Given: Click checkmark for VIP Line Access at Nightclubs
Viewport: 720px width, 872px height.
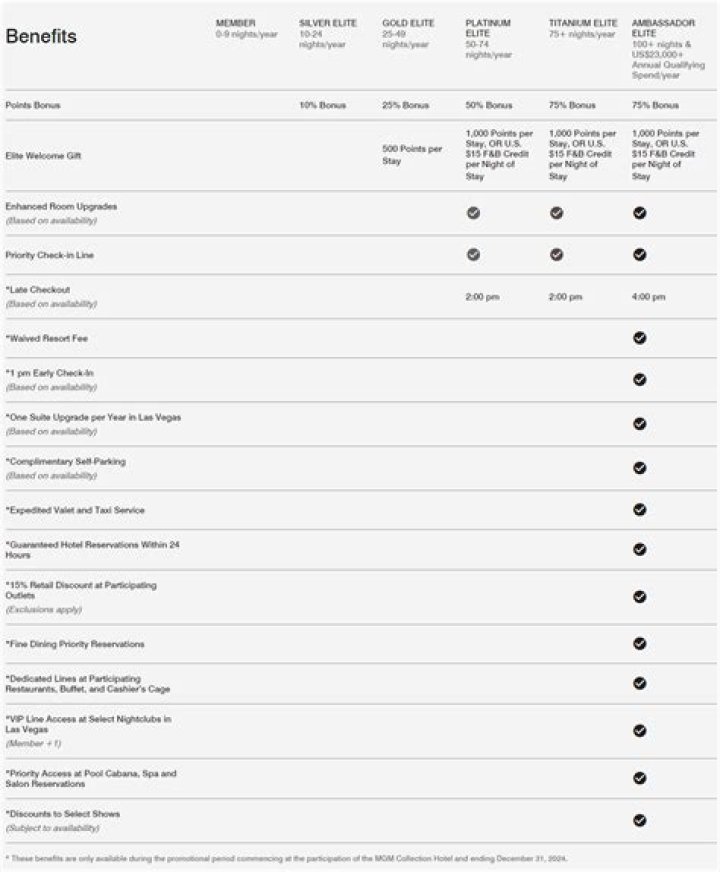Looking at the screenshot, I should point(640,731).
